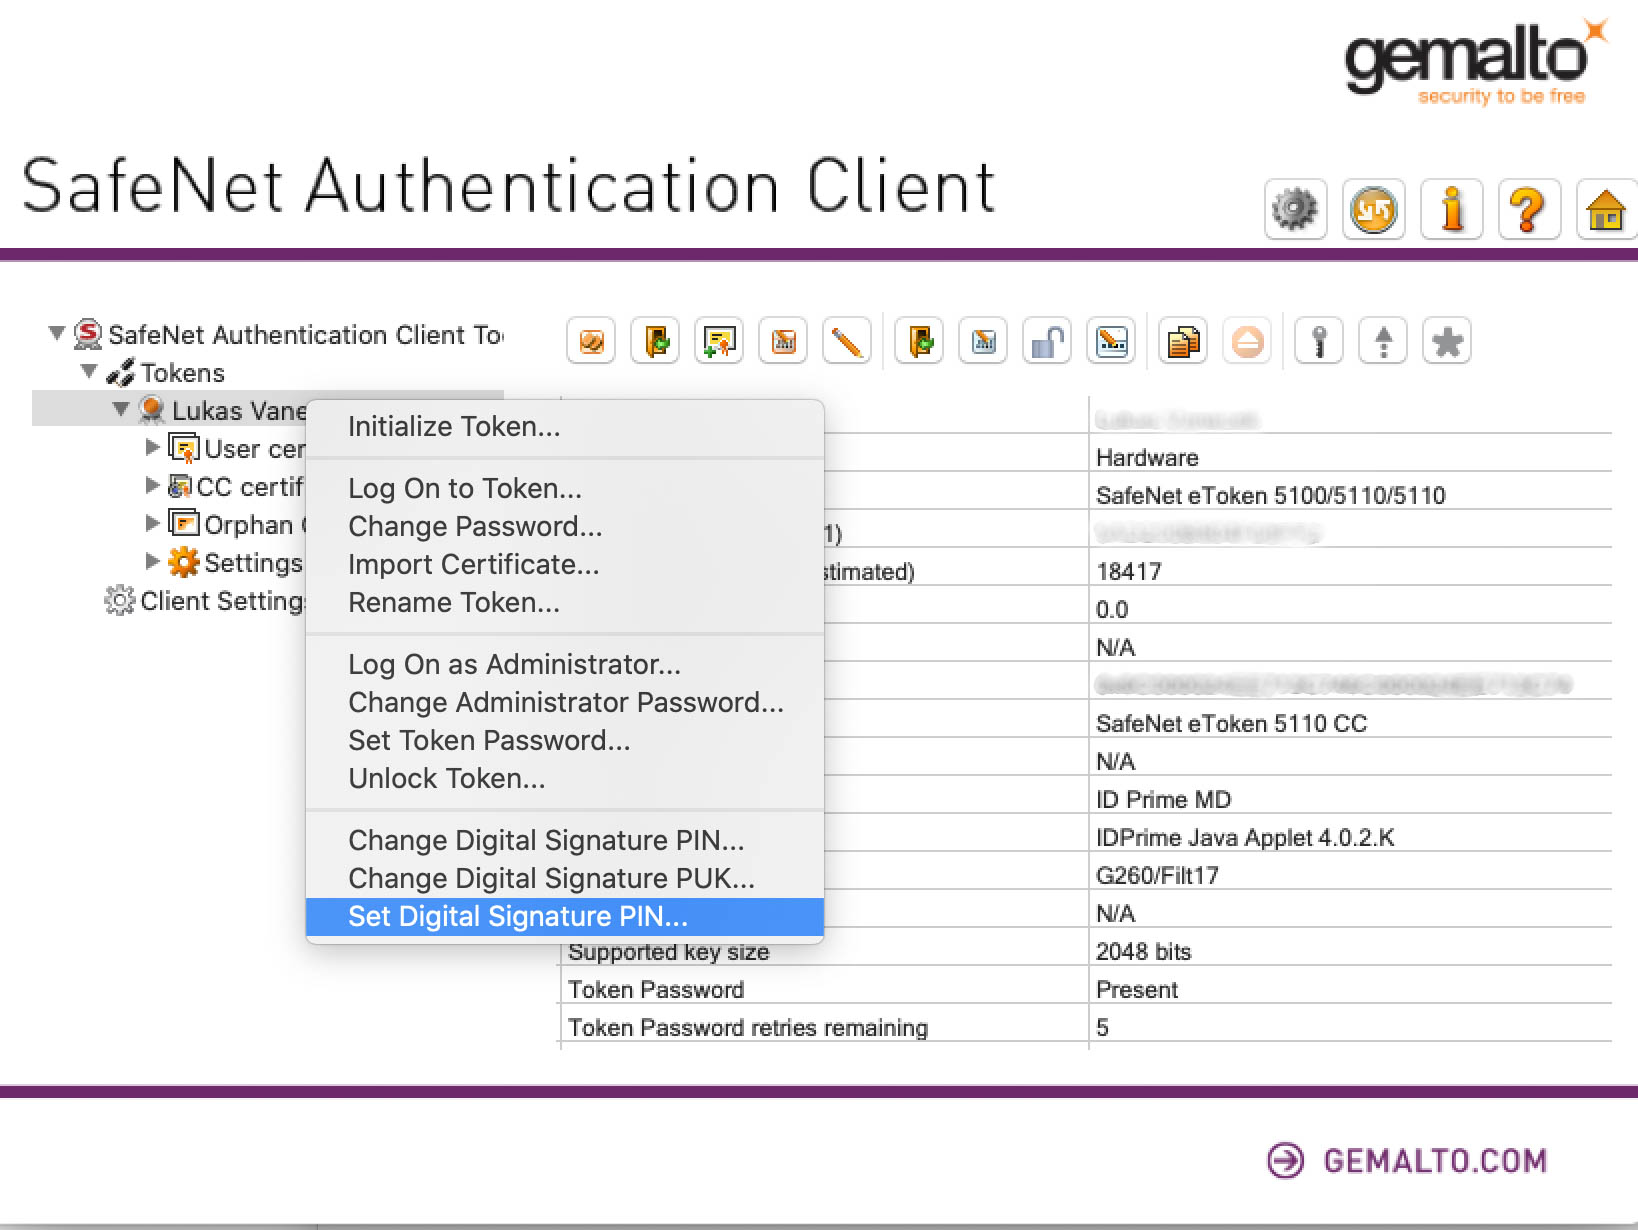Open Help question mark icon

point(1529,210)
